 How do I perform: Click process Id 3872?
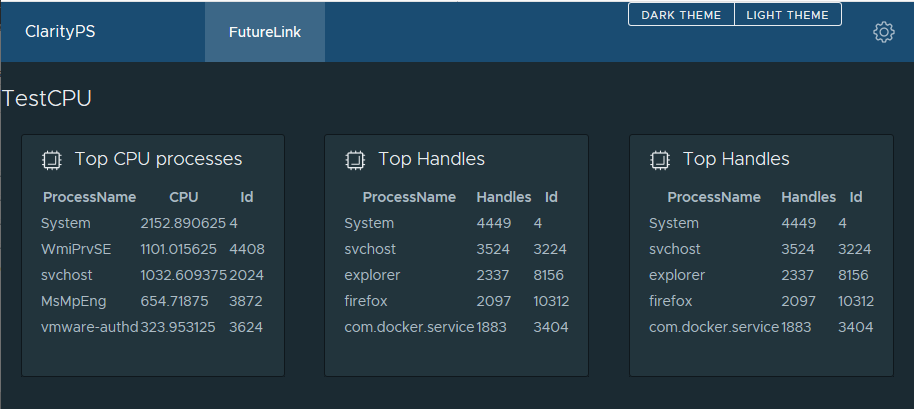click(x=246, y=301)
